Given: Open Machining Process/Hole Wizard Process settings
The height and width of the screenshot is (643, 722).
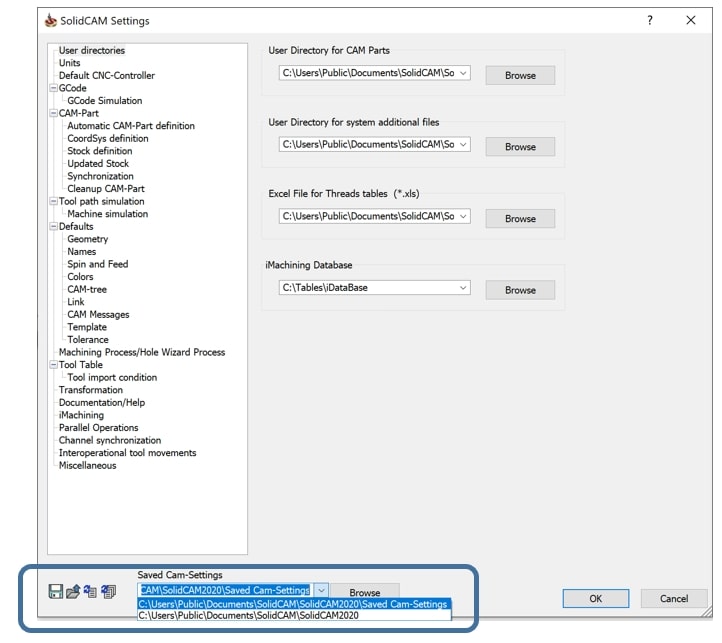Looking at the screenshot, I should pyautogui.click(x=142, y=352).
